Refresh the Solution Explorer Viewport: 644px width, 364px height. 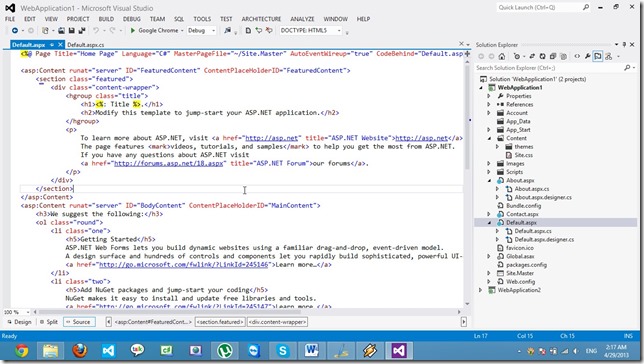pos(543,56)
